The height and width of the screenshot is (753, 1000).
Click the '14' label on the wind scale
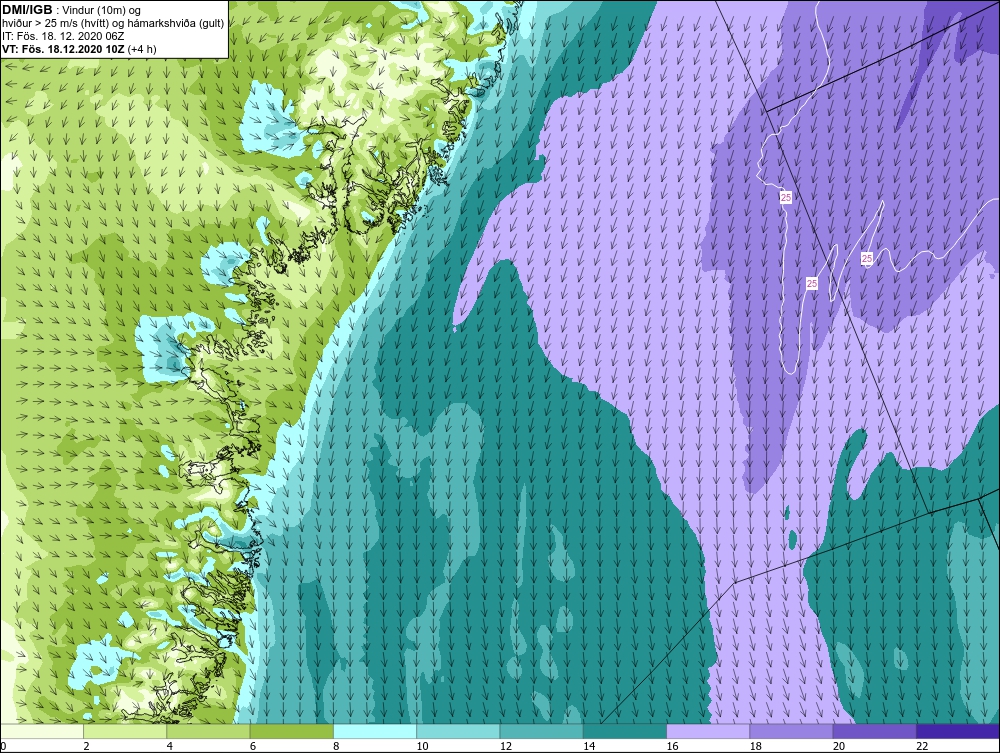coord(589,747)
